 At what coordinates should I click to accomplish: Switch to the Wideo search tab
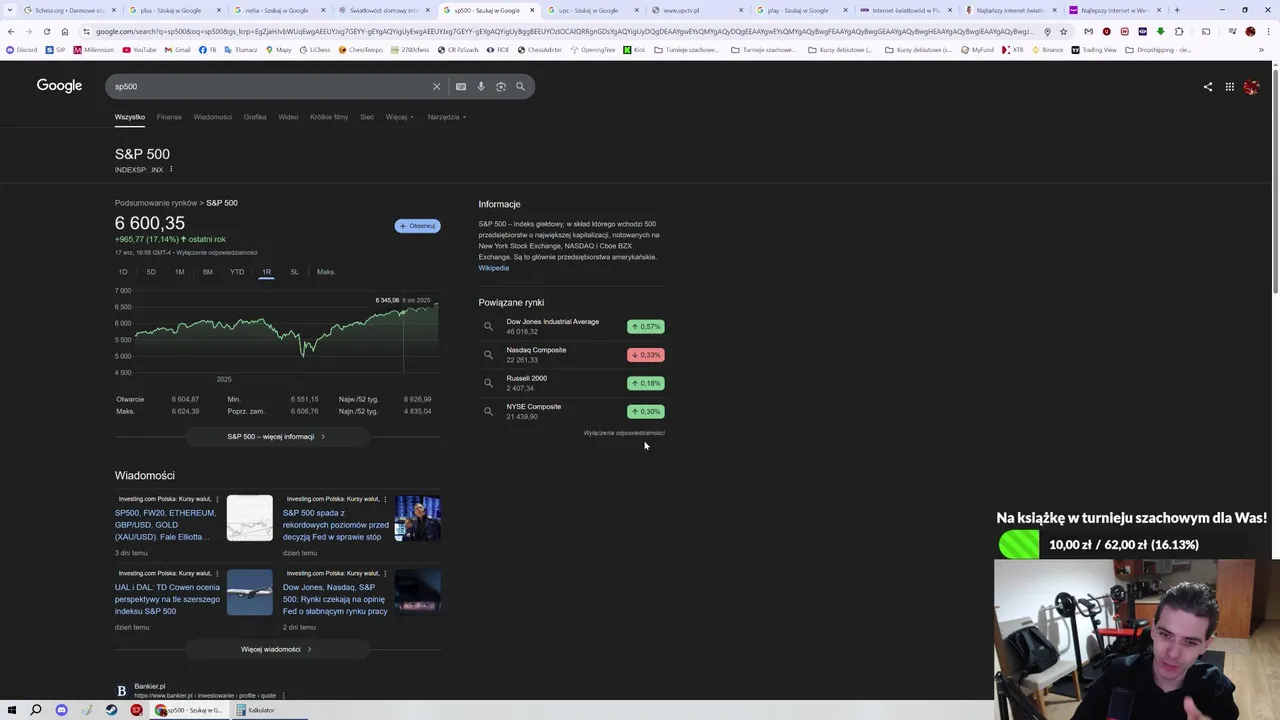click(x=288, y=117)
